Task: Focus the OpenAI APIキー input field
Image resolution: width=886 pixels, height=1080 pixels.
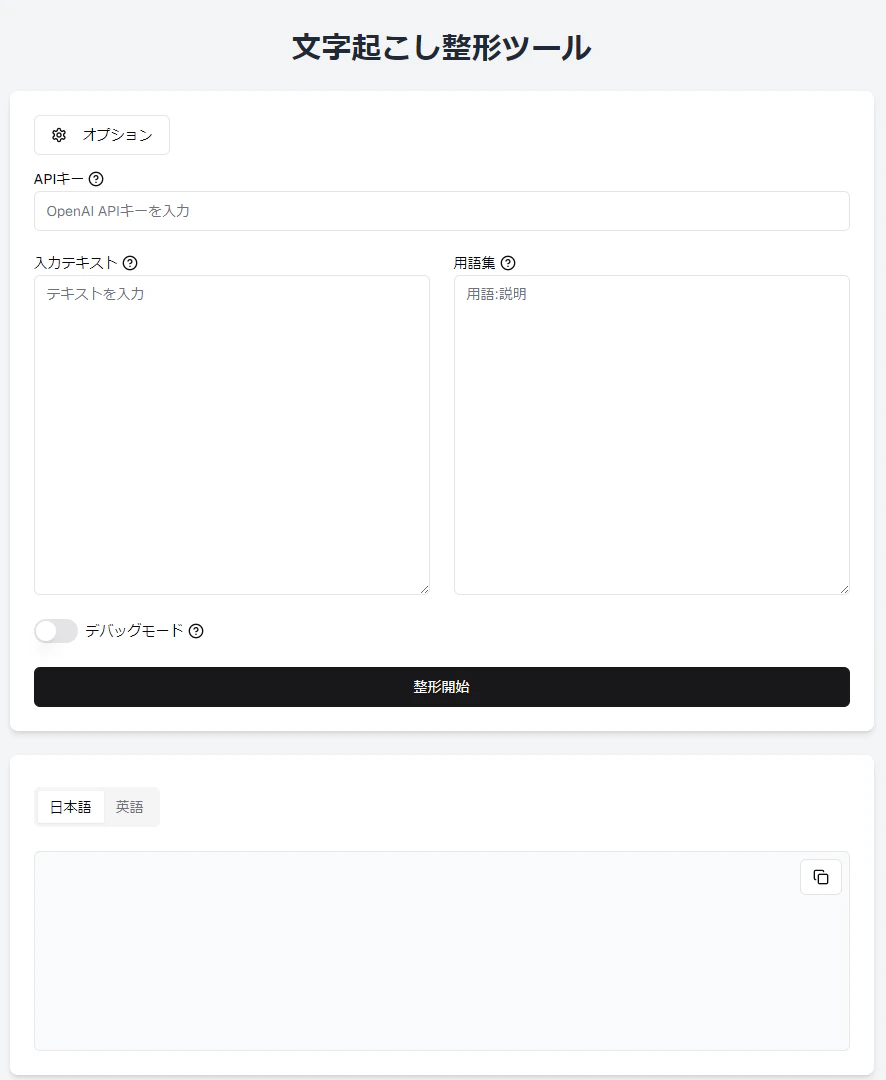Action: [442, 211]
